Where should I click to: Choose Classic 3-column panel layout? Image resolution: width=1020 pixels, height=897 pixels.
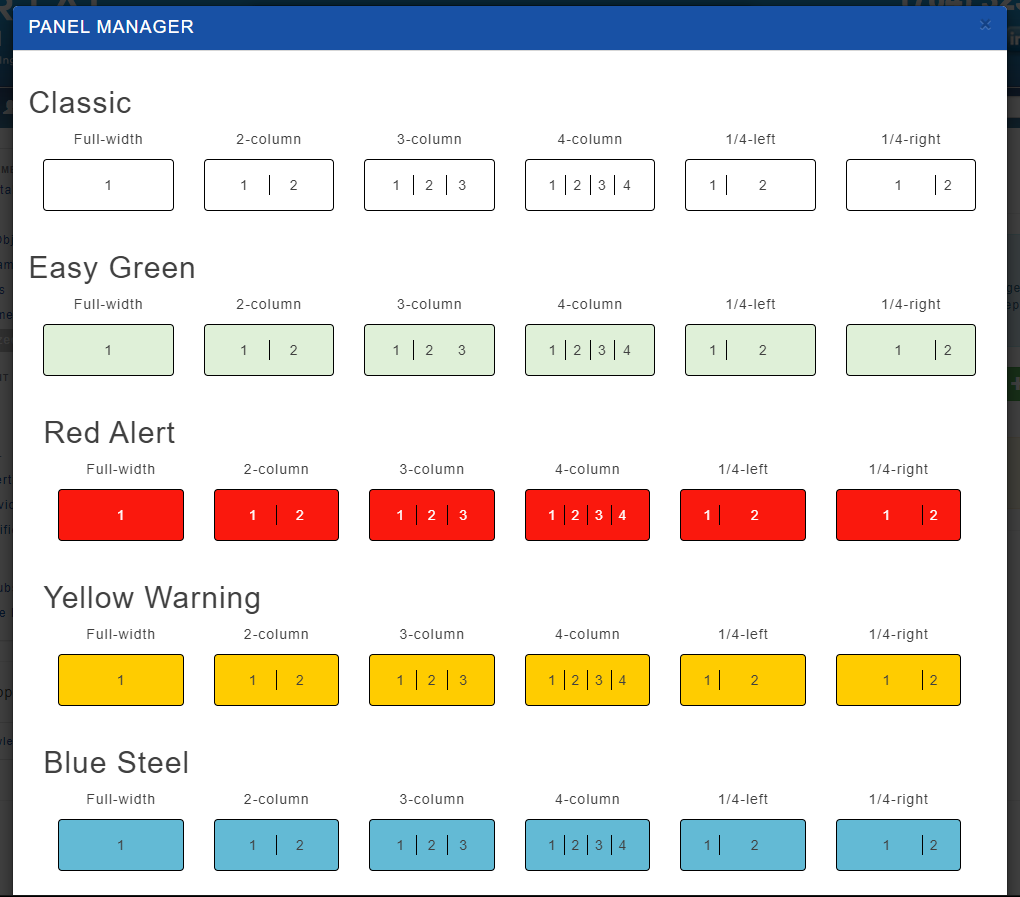(429, 185)
